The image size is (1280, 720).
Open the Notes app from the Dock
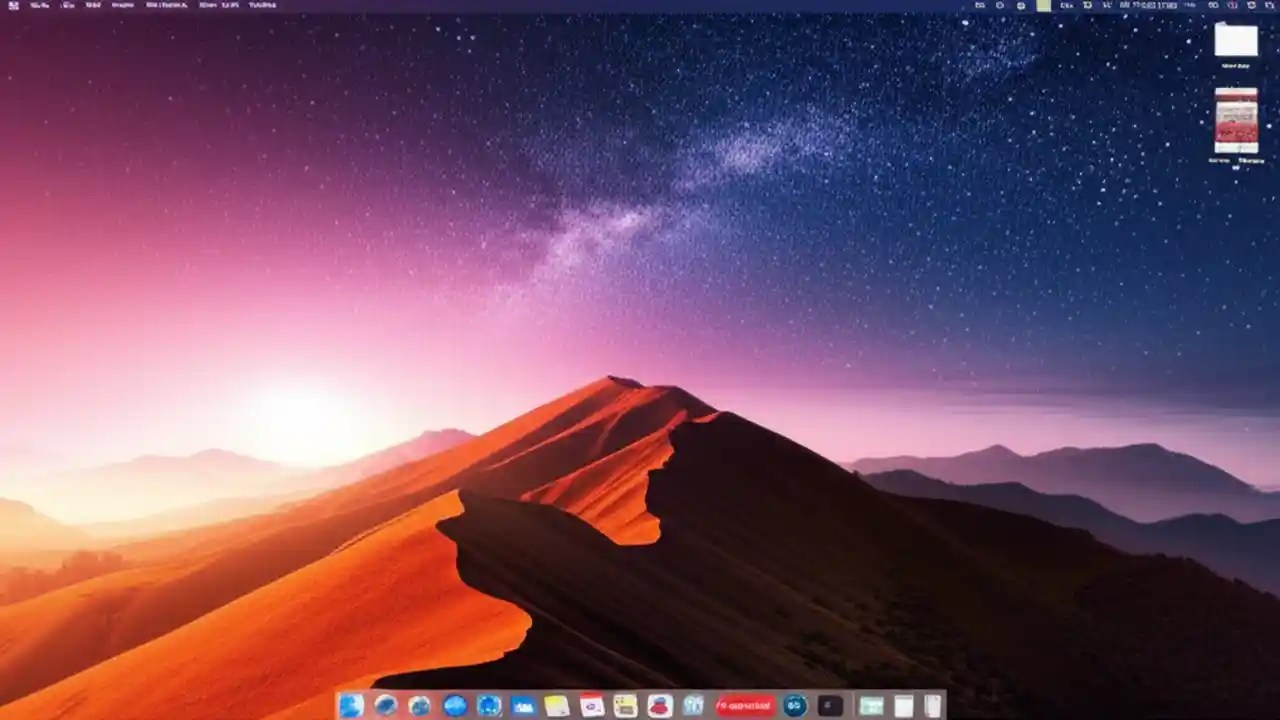click(x=555, y=706)
